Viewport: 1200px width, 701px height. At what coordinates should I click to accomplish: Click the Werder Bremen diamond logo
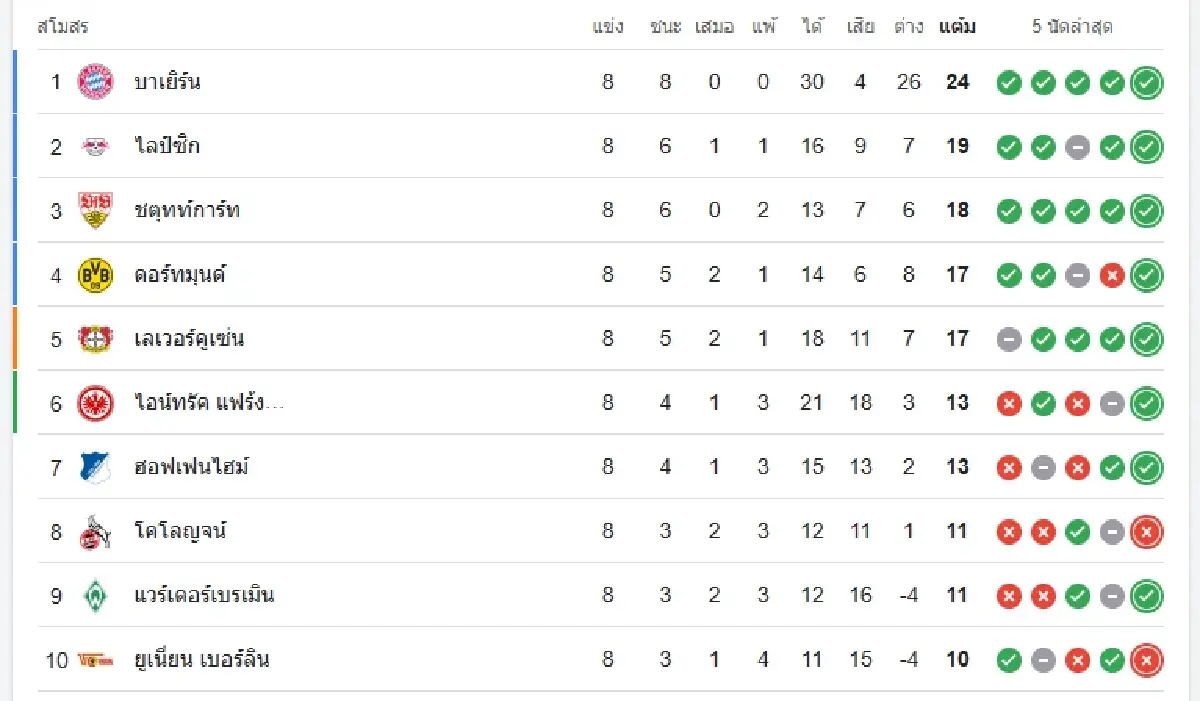pyautogui.click(x=96, y=595)
